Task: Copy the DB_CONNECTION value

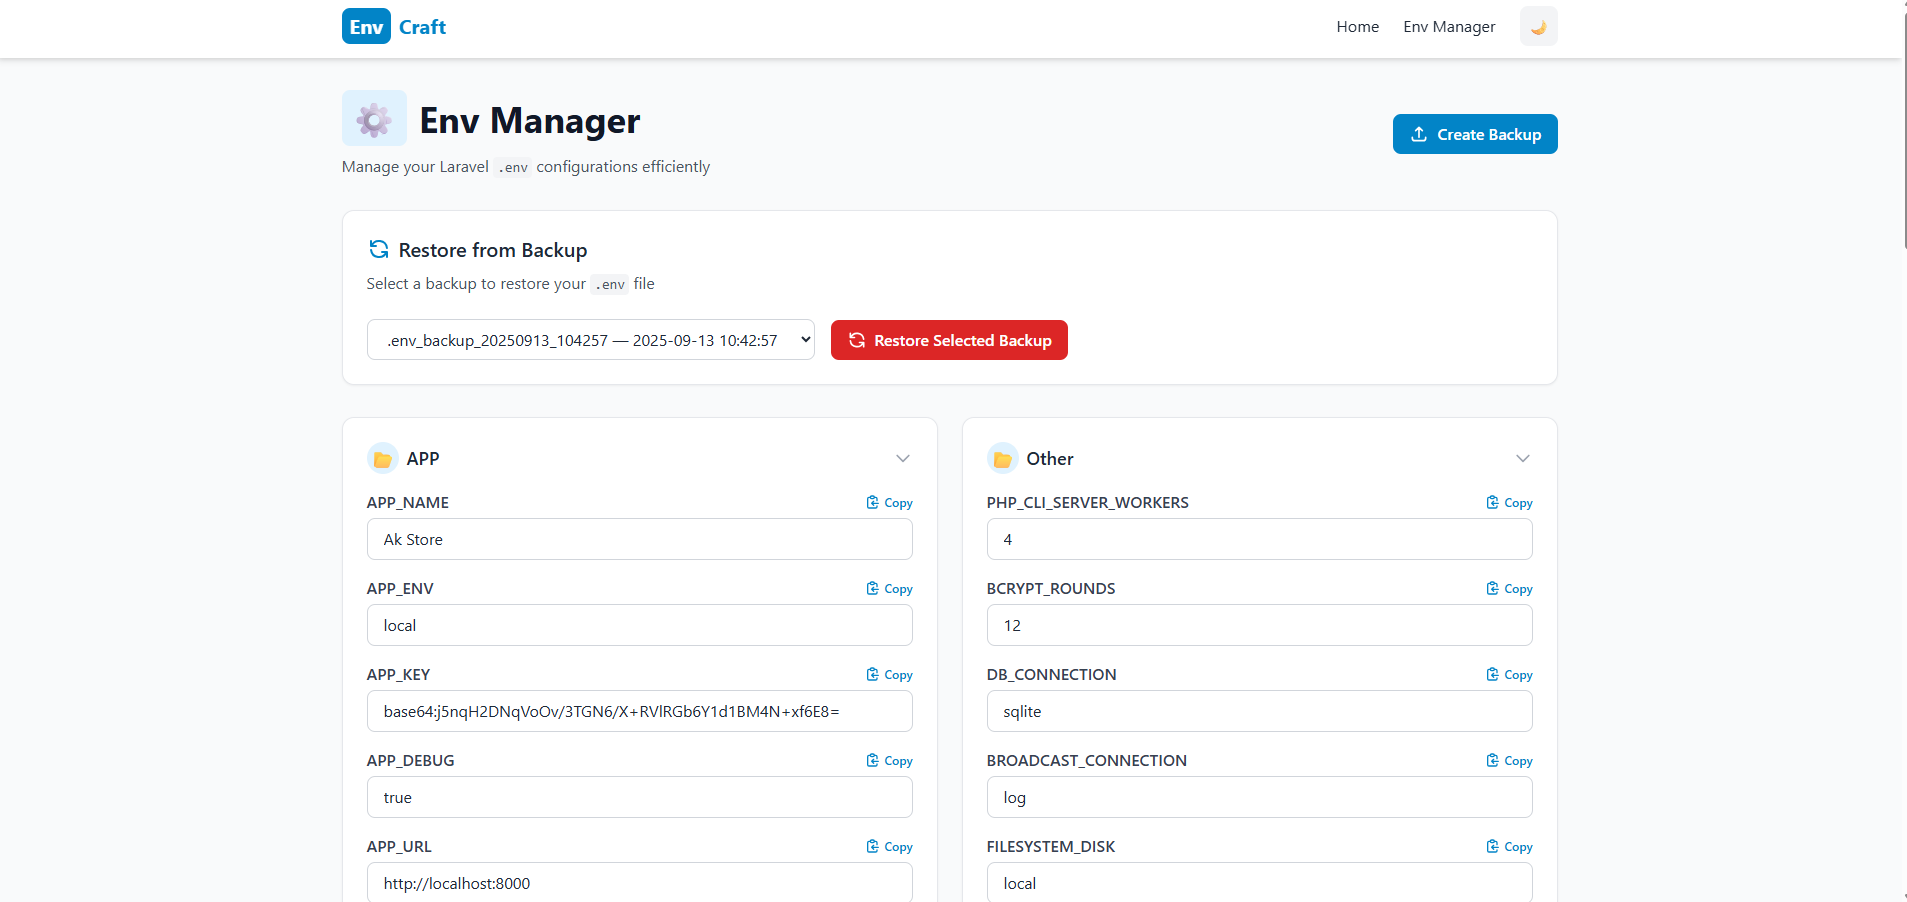Action: click(1509, 675)
